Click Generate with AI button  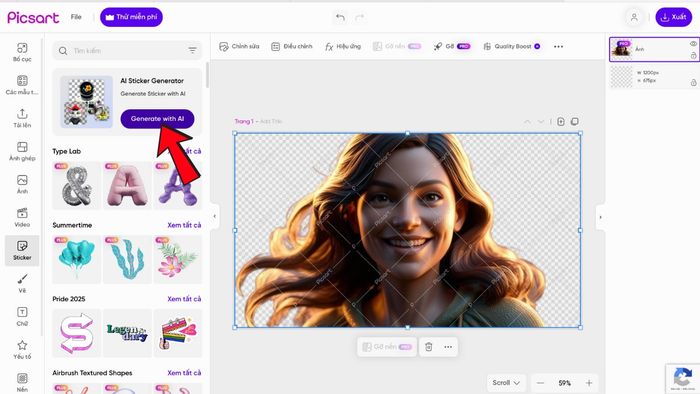(157, 119)
